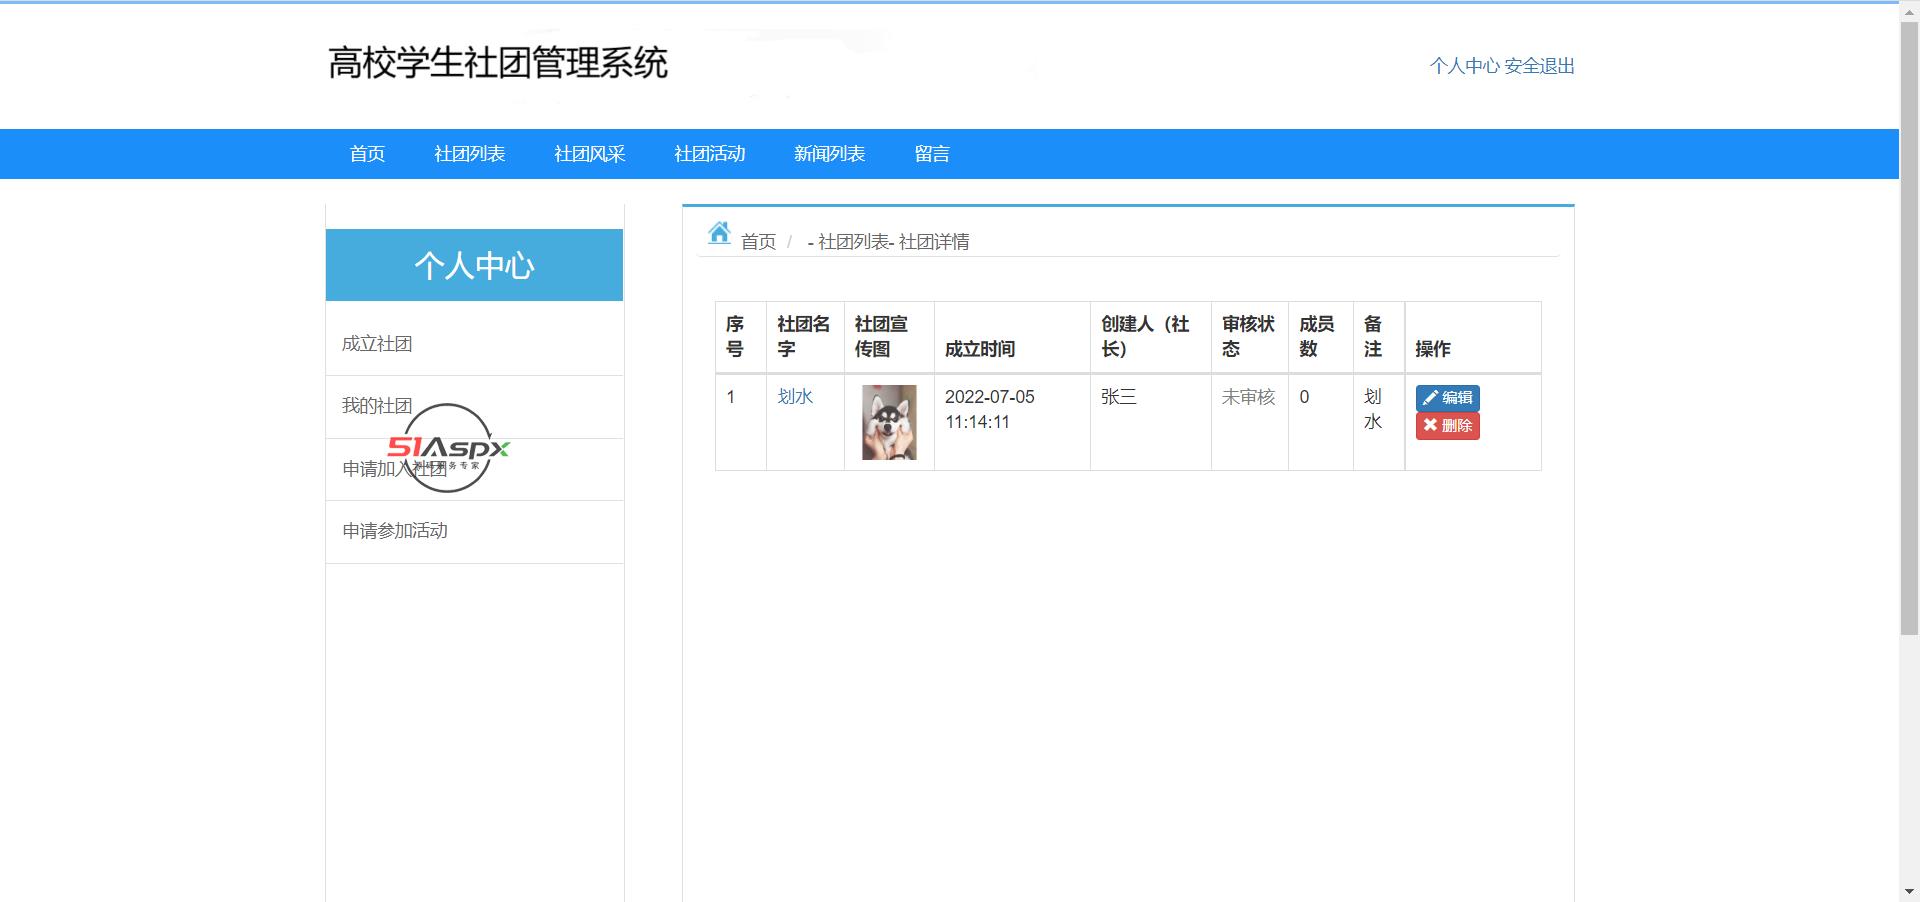Open the 划水 club name link
The width and height of the screenshot is (1920, 902).
[x=795, y=397]
